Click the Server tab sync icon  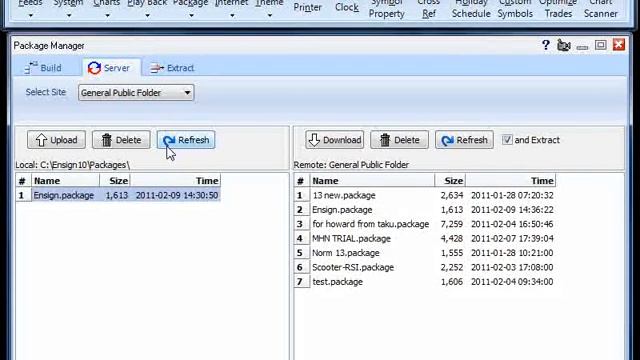(94, 68)
